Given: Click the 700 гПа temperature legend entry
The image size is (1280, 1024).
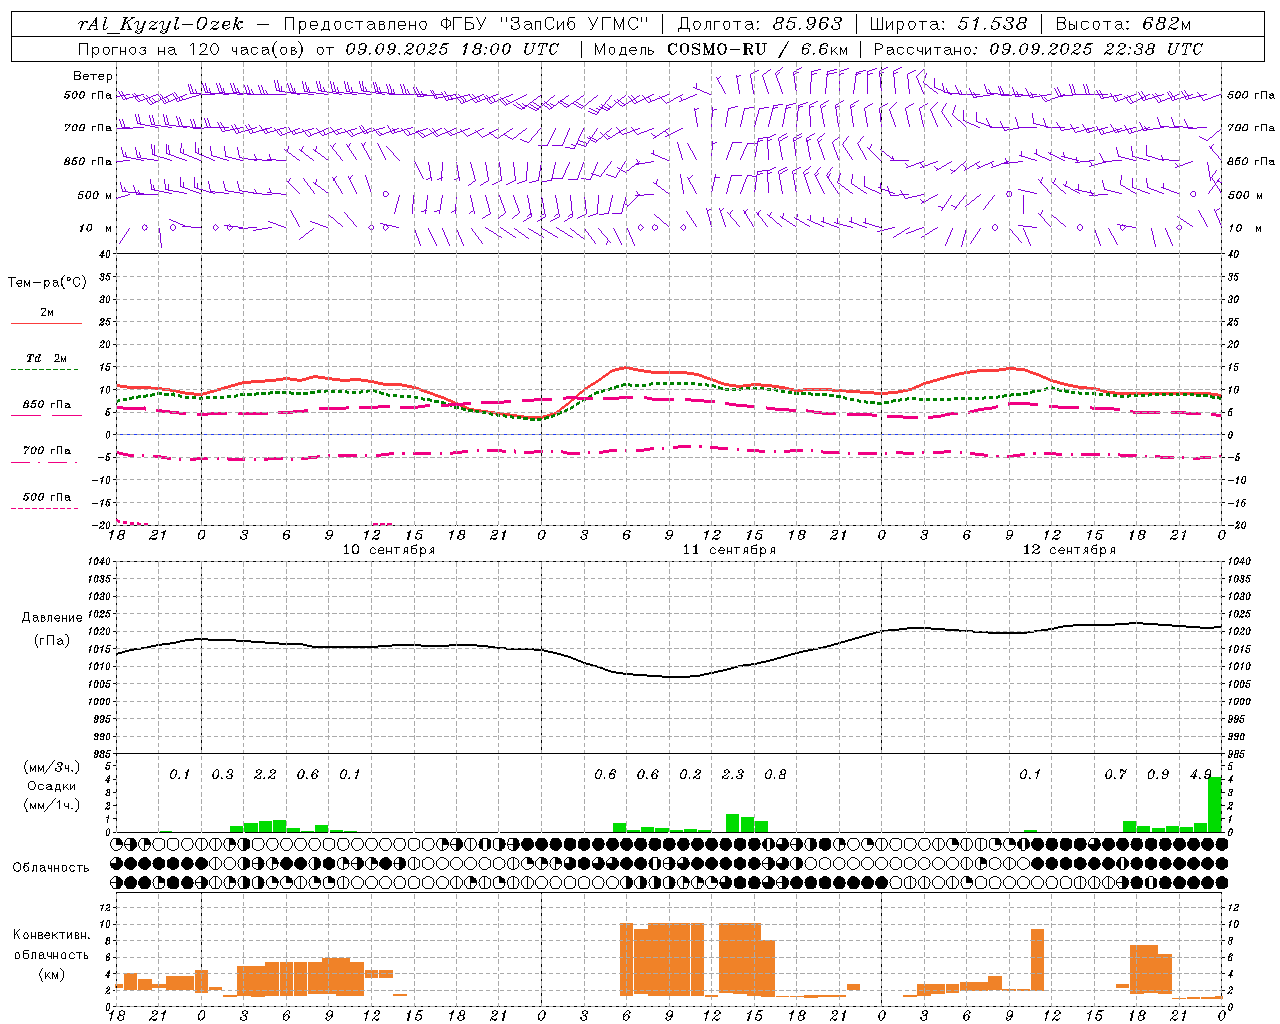Looking at the screenshot, I should point(46,451).
